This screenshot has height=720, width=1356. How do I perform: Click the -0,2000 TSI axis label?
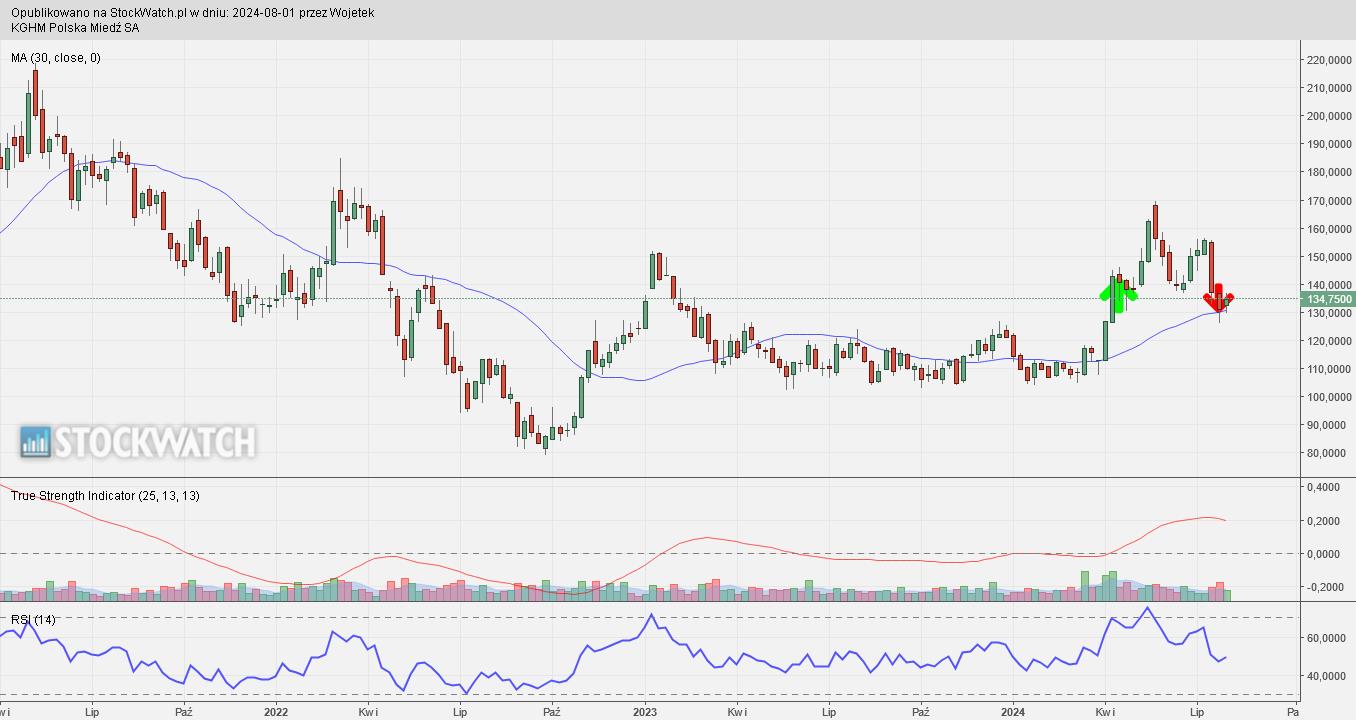point(1325,587)
